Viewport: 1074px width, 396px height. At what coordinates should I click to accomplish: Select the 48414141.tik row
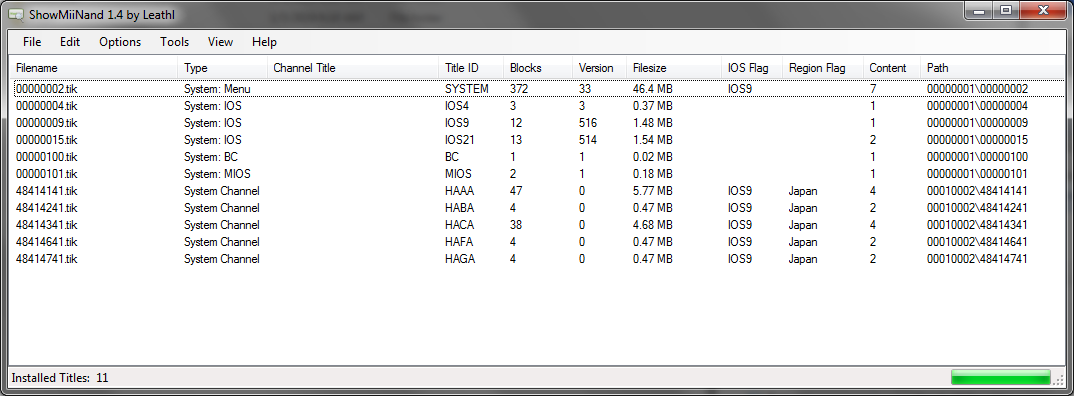coord(538,190)
